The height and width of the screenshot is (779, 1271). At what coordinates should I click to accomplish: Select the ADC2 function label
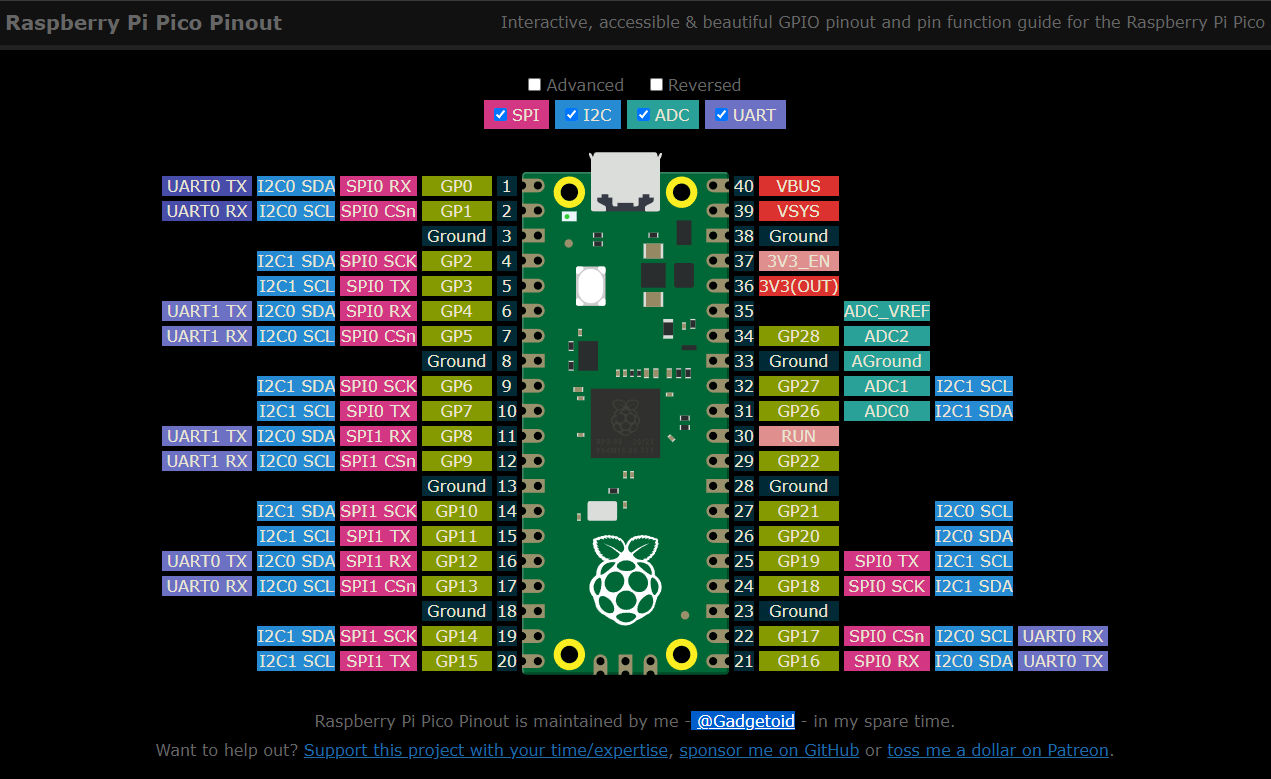coord(887,336)
